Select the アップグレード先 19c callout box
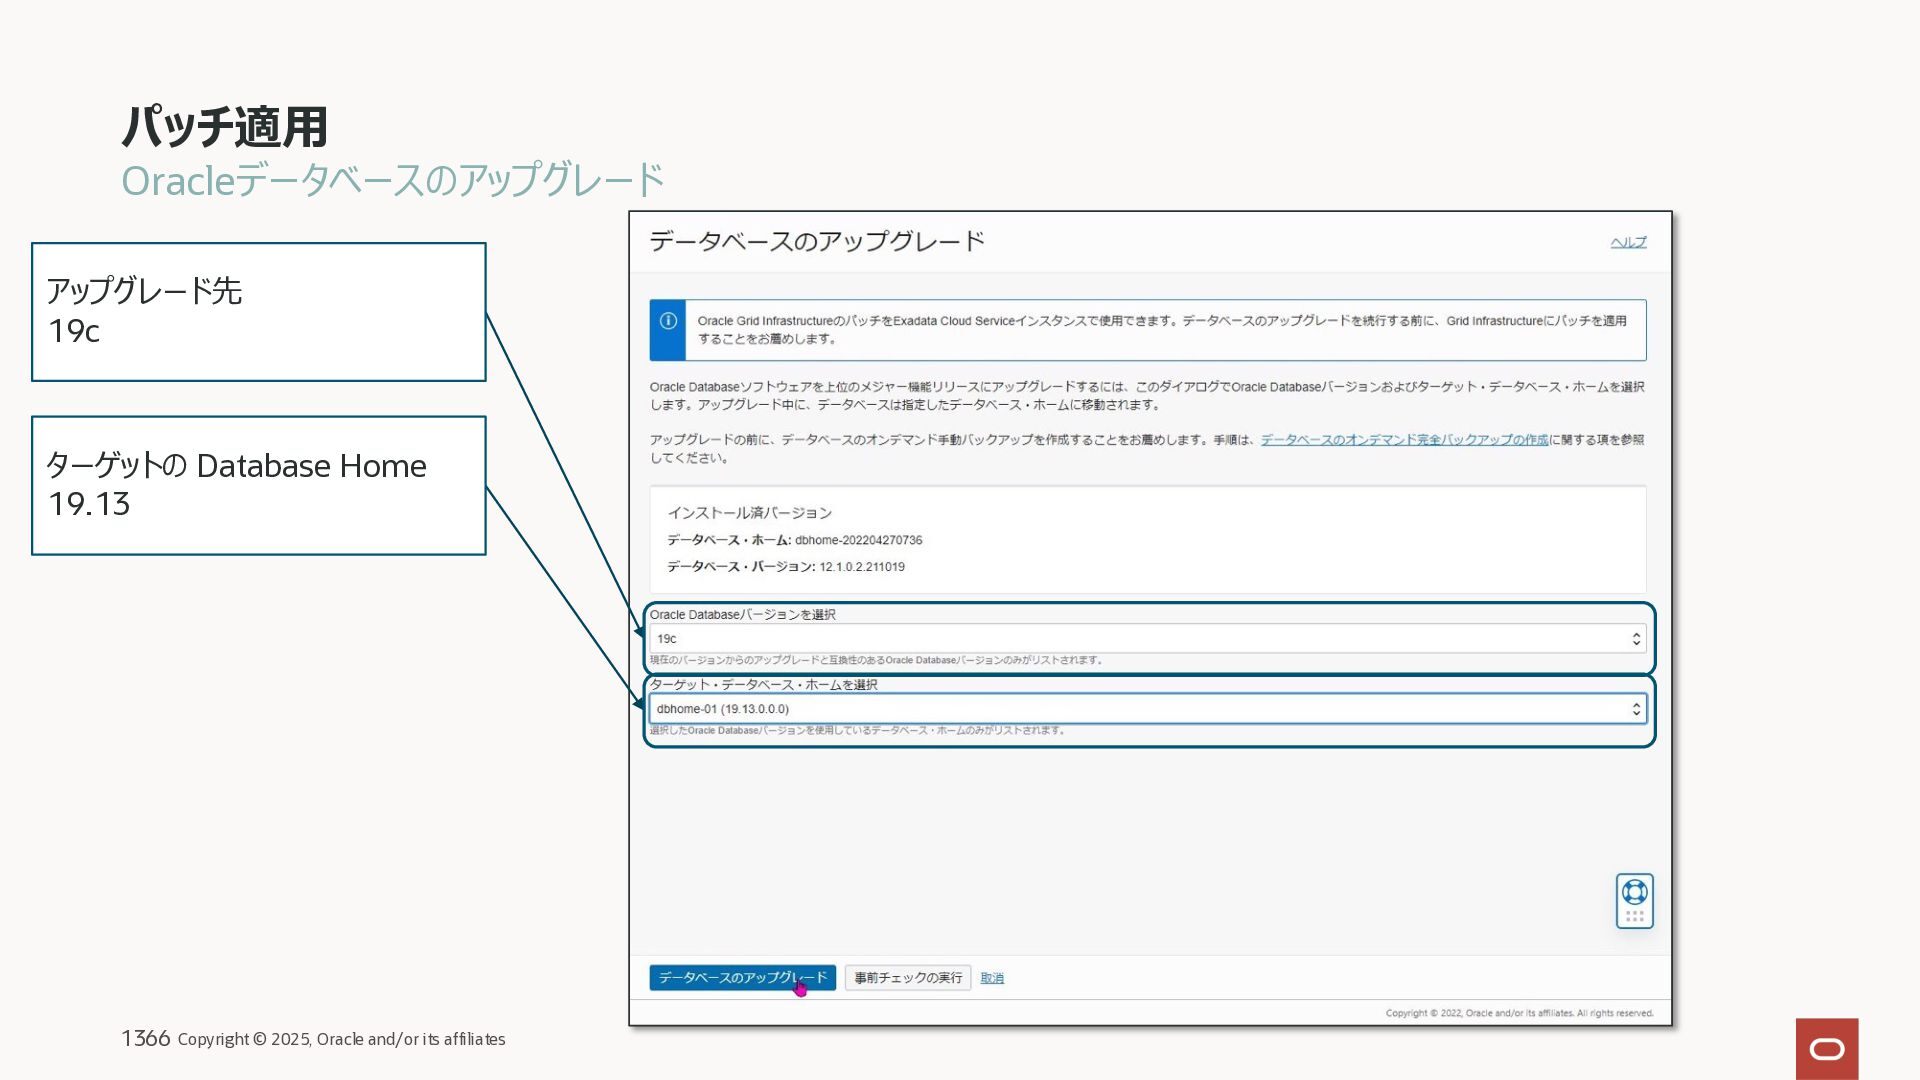Image resolution: width=1920 pixels, height=1080 pixels. (x=258, y=312)
